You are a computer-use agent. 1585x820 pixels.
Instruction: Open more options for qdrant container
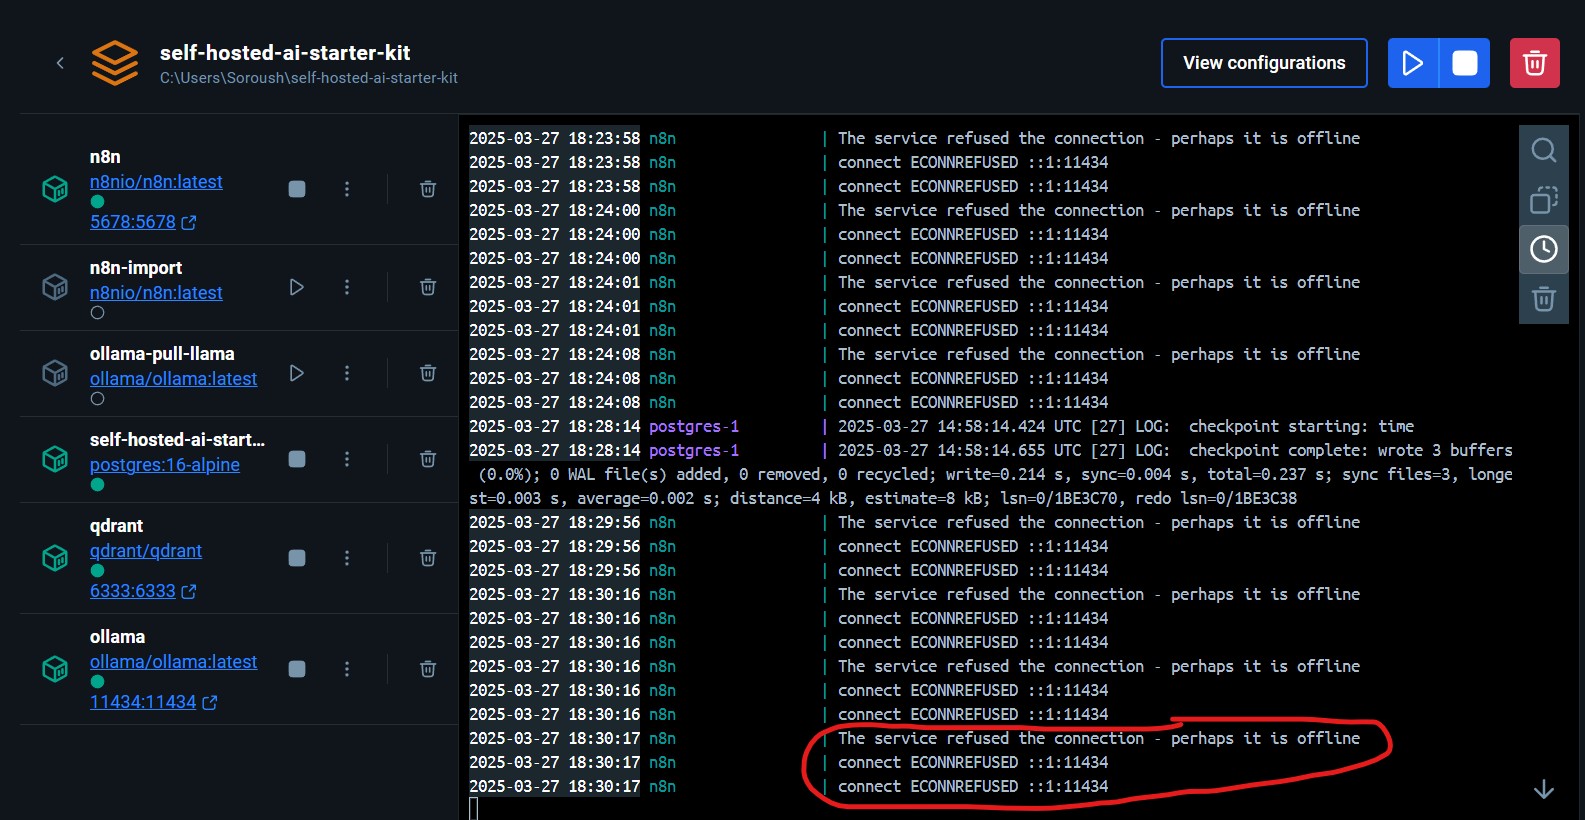347,558
